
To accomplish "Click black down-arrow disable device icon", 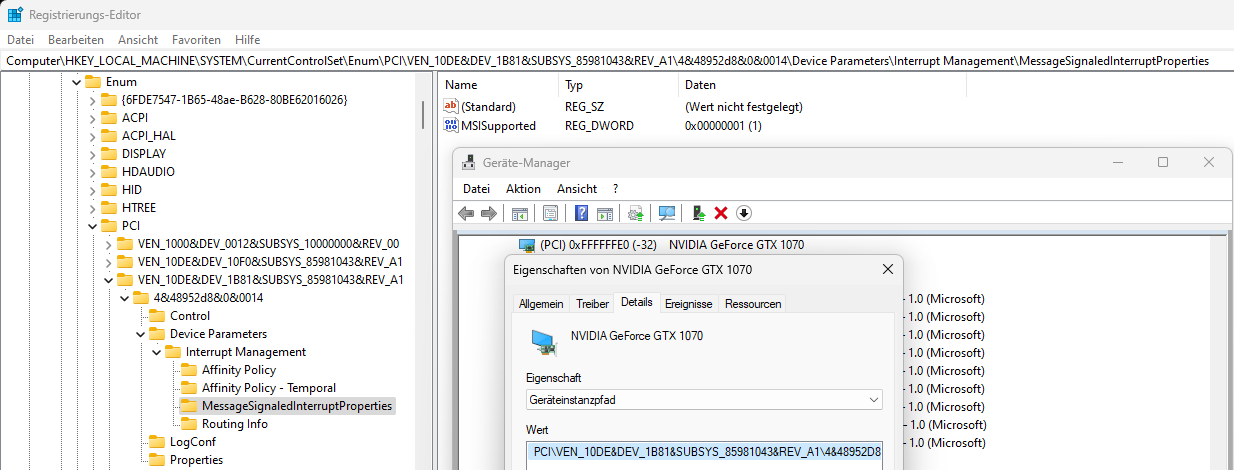I will click(743, 213).
